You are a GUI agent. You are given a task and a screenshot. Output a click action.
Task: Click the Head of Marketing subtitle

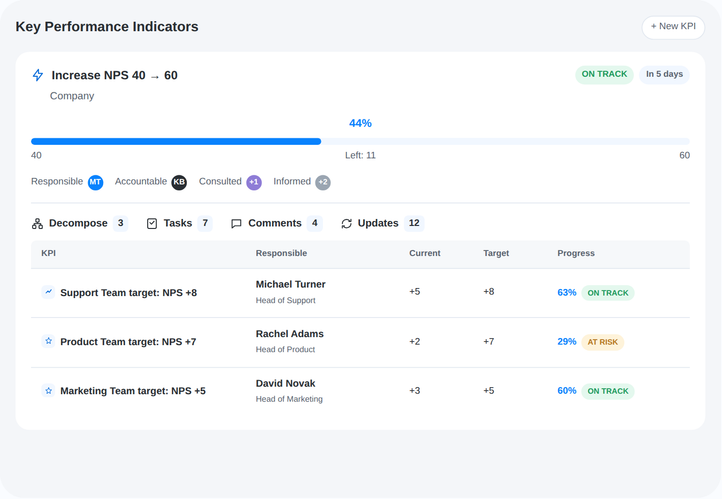click(289, 399)
